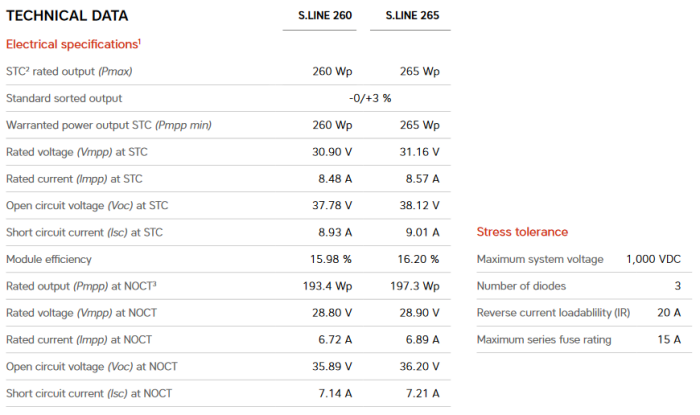The image size is (700, 415).
Task: Click the Electrical specifications section title
Action: 73,45
